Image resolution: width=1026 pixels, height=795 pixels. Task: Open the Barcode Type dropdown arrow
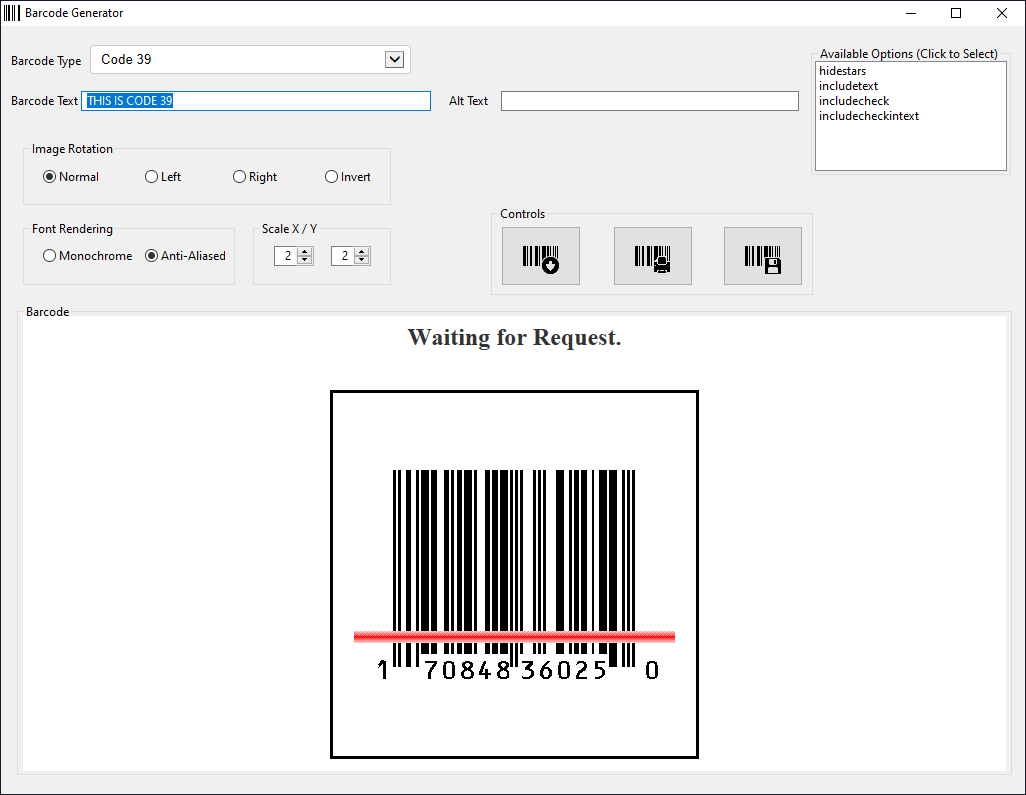[x=394, y=60]
